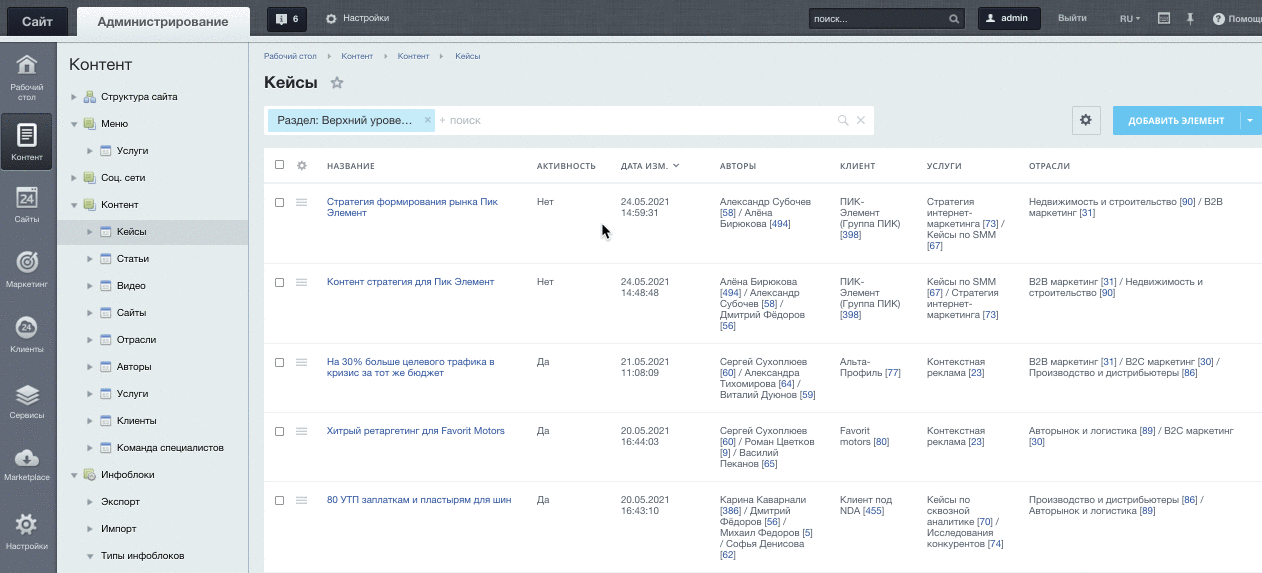1262x573 pixels.
Task: Open row menu for Стратегия формирования рынка
Action: click(x=302, y=202)
